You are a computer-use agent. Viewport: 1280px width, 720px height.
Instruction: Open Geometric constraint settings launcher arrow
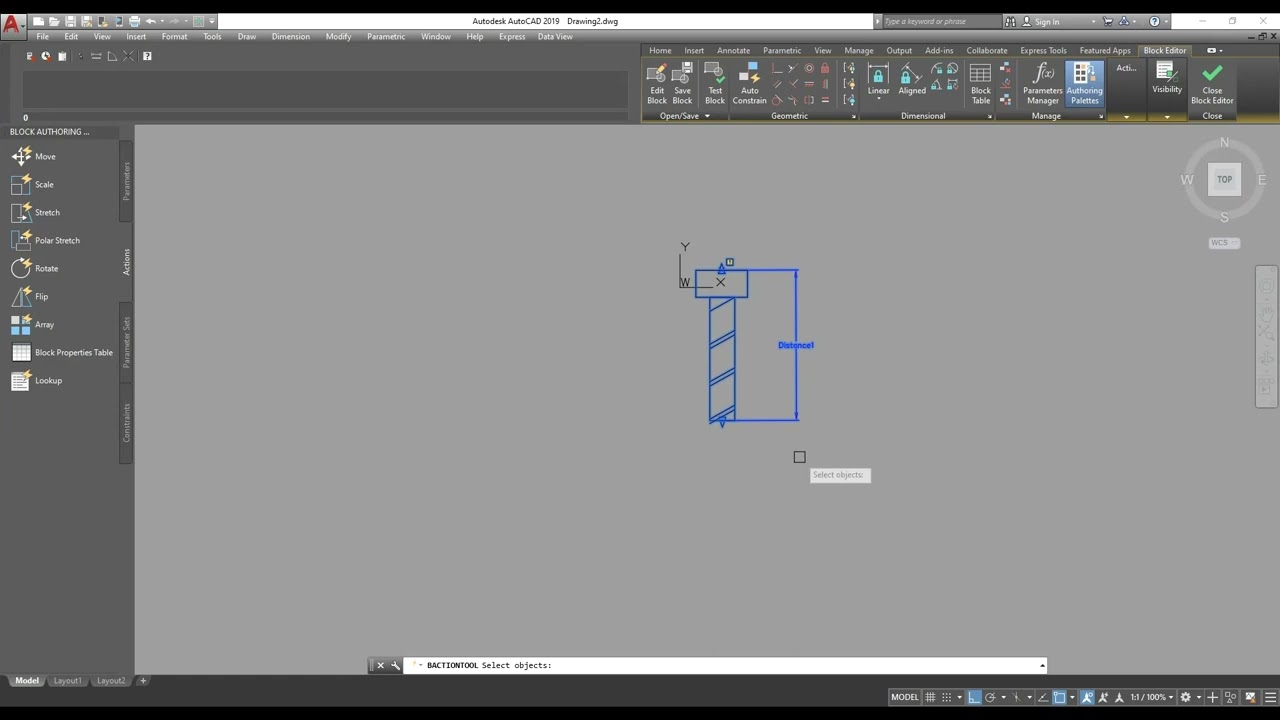[853, 117]
